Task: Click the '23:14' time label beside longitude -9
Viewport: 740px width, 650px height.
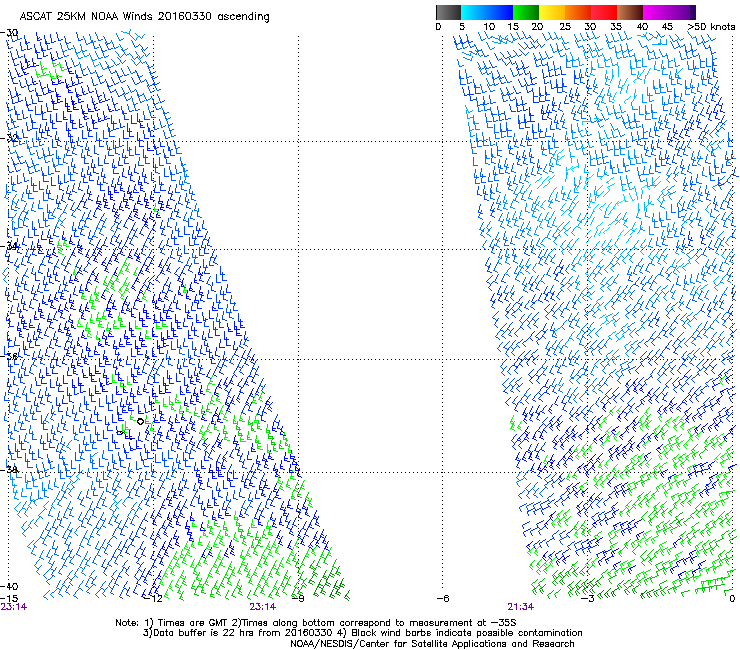Action: tap(263, 607)
